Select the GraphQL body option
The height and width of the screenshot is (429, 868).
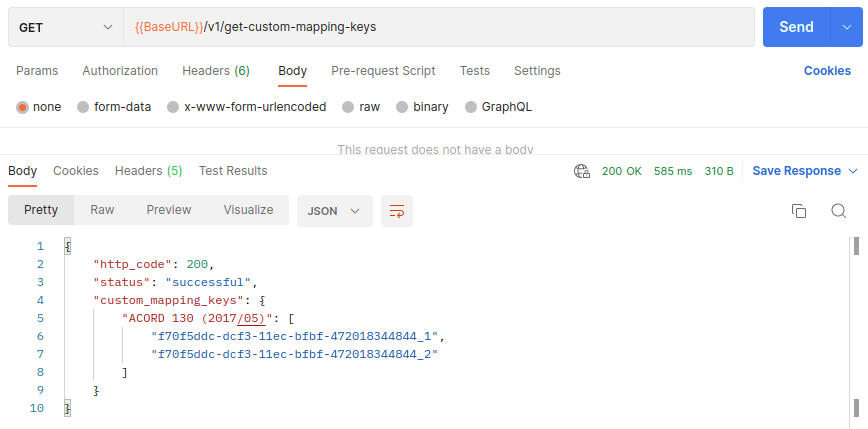pyautogui.click(x=472, y=107)
